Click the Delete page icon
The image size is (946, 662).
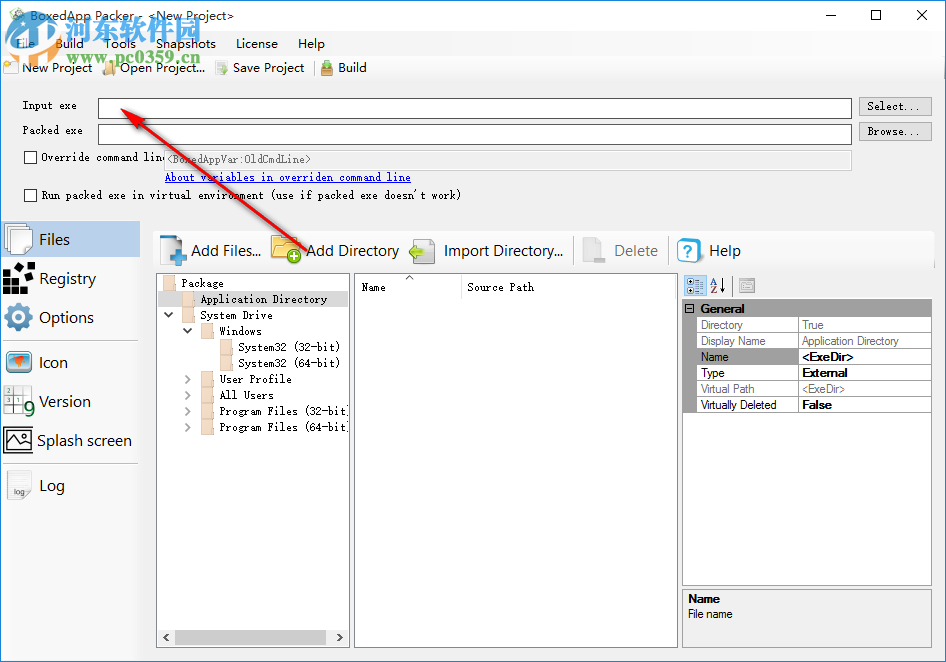pyautogui.click(x=593, y=250)
